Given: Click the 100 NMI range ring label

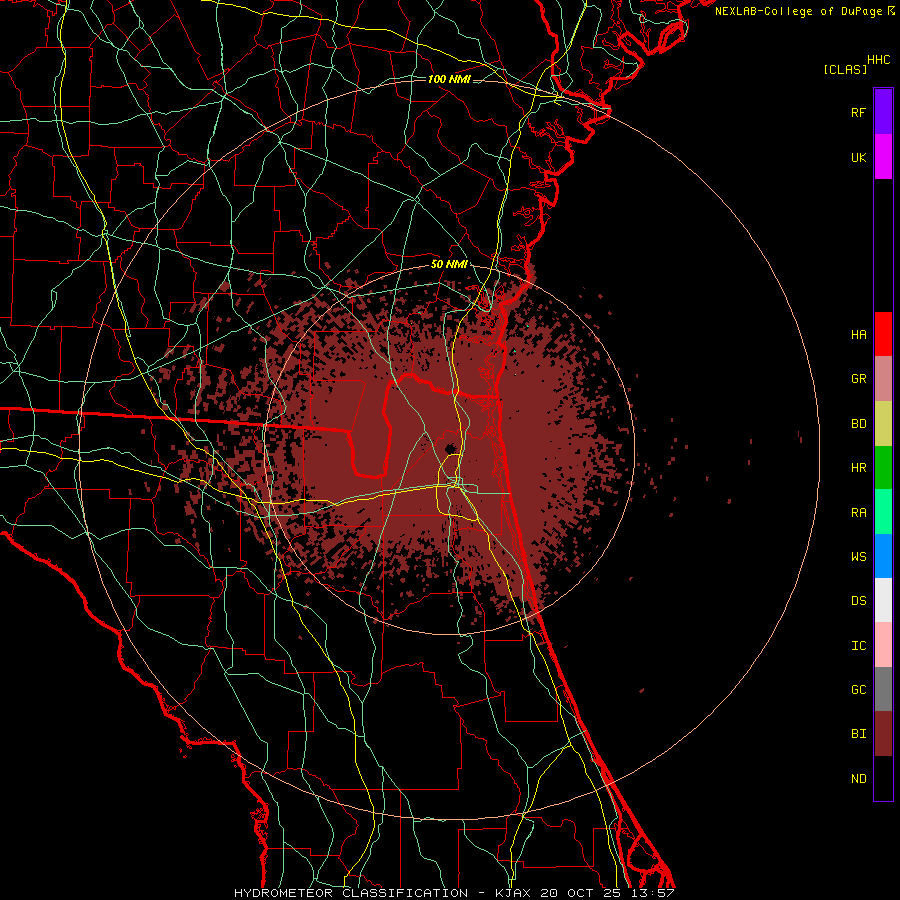Looking at the screenshot, I should (449, 79).
